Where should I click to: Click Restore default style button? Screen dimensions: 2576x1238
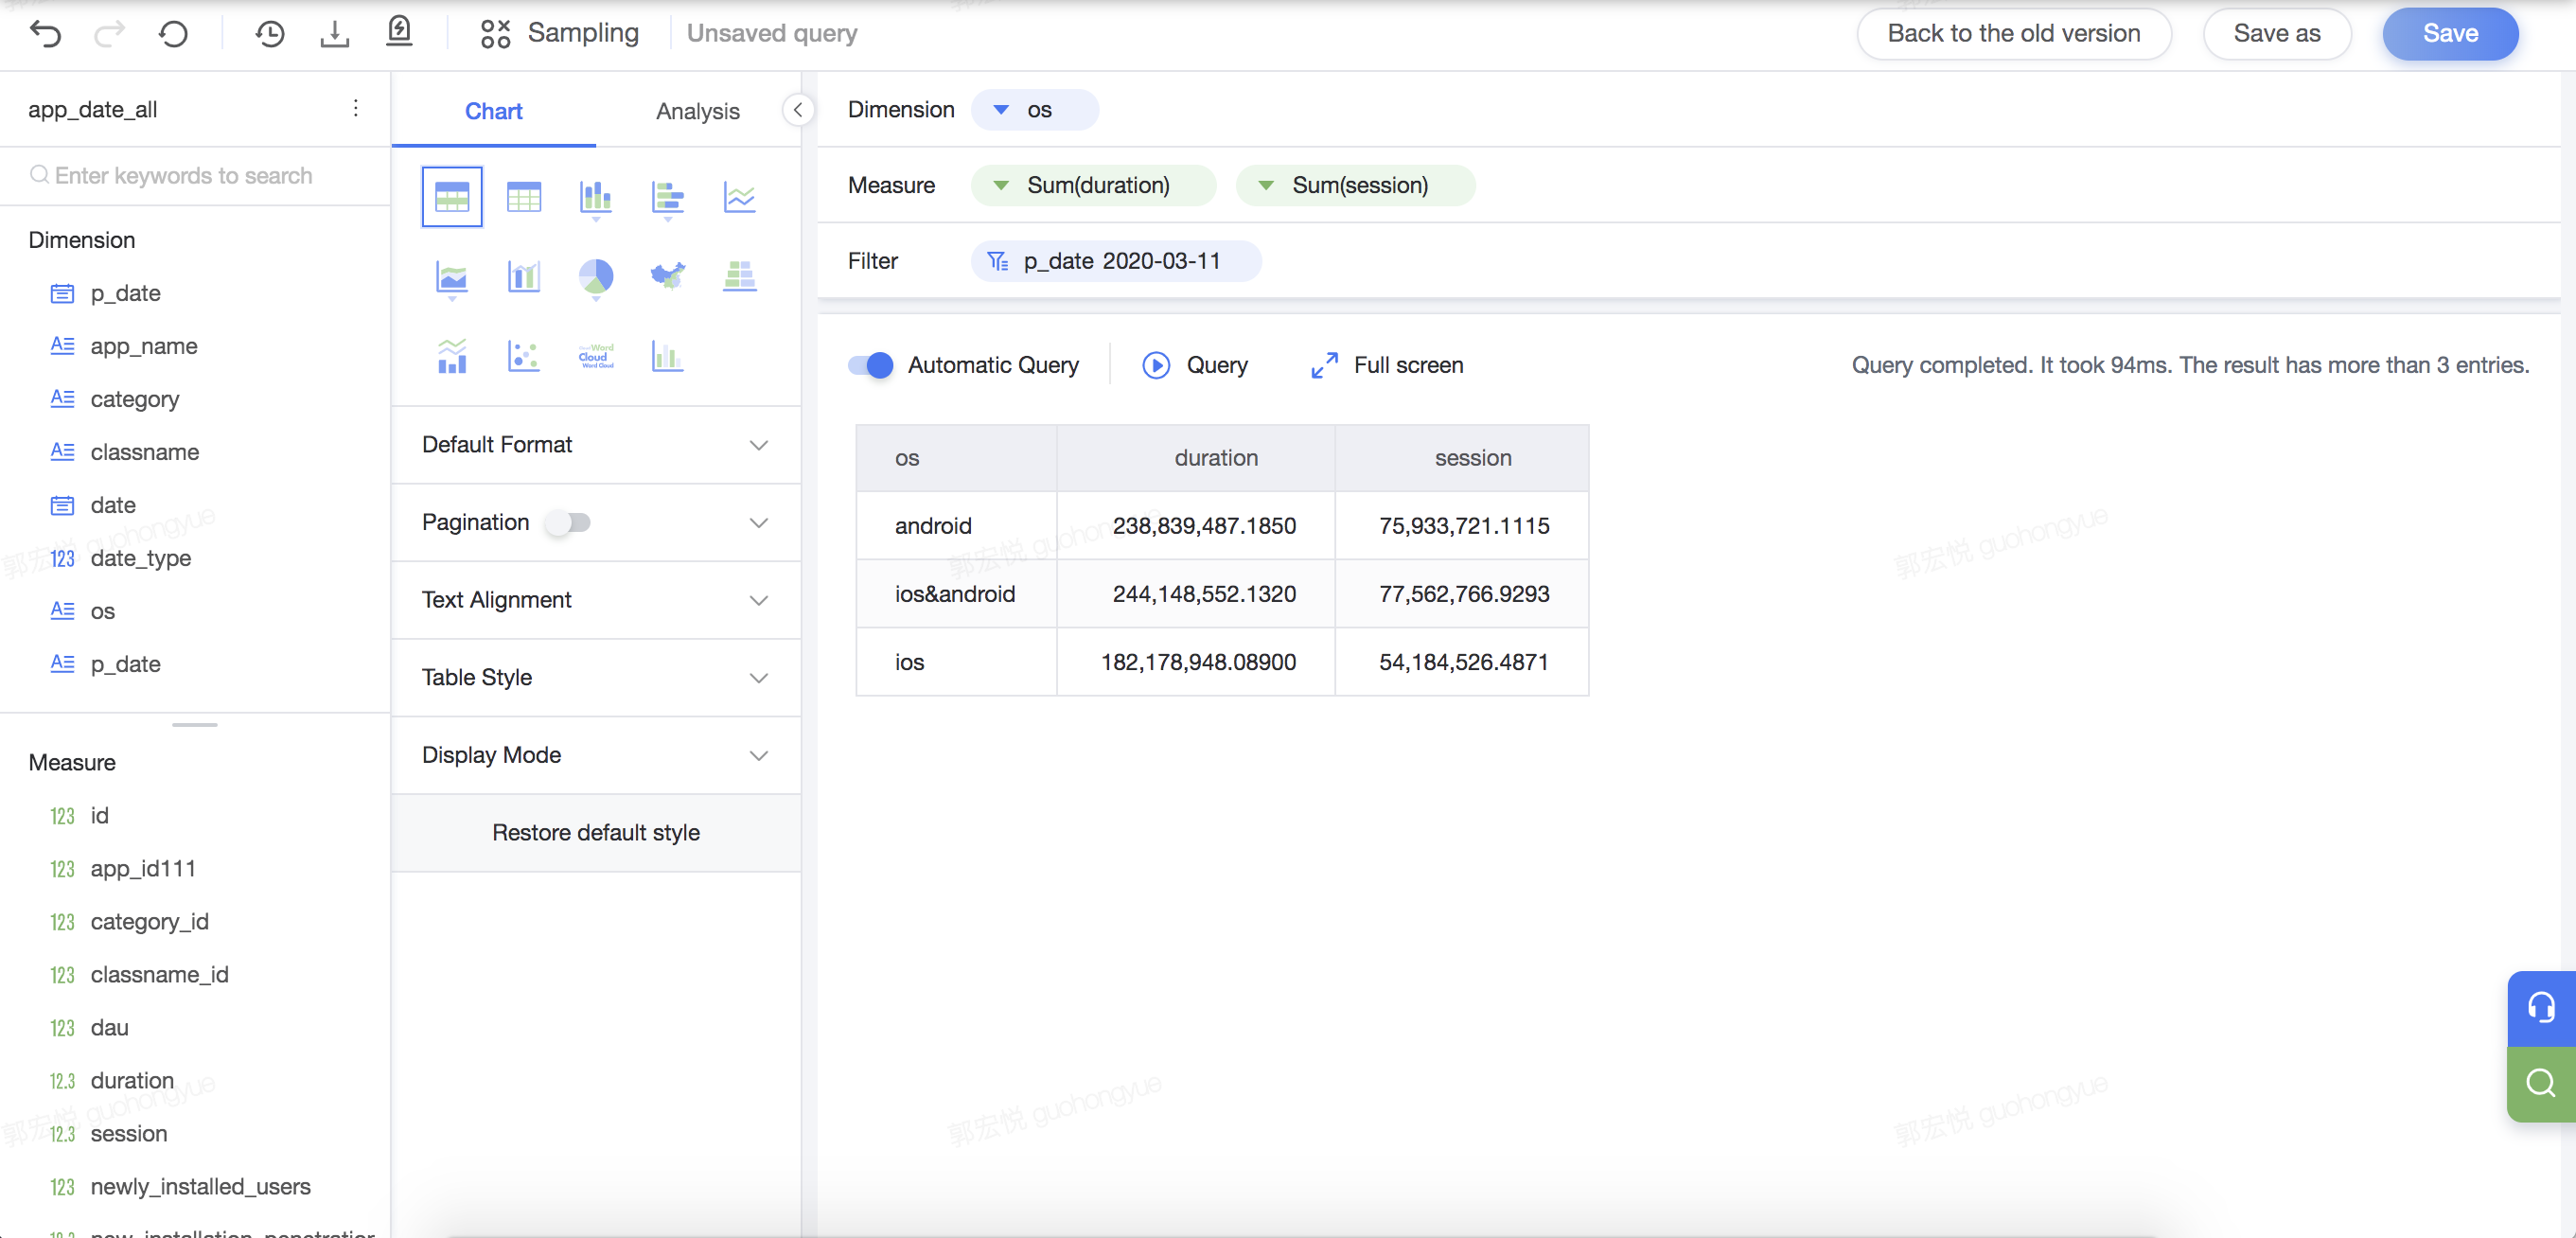(596, 833)
